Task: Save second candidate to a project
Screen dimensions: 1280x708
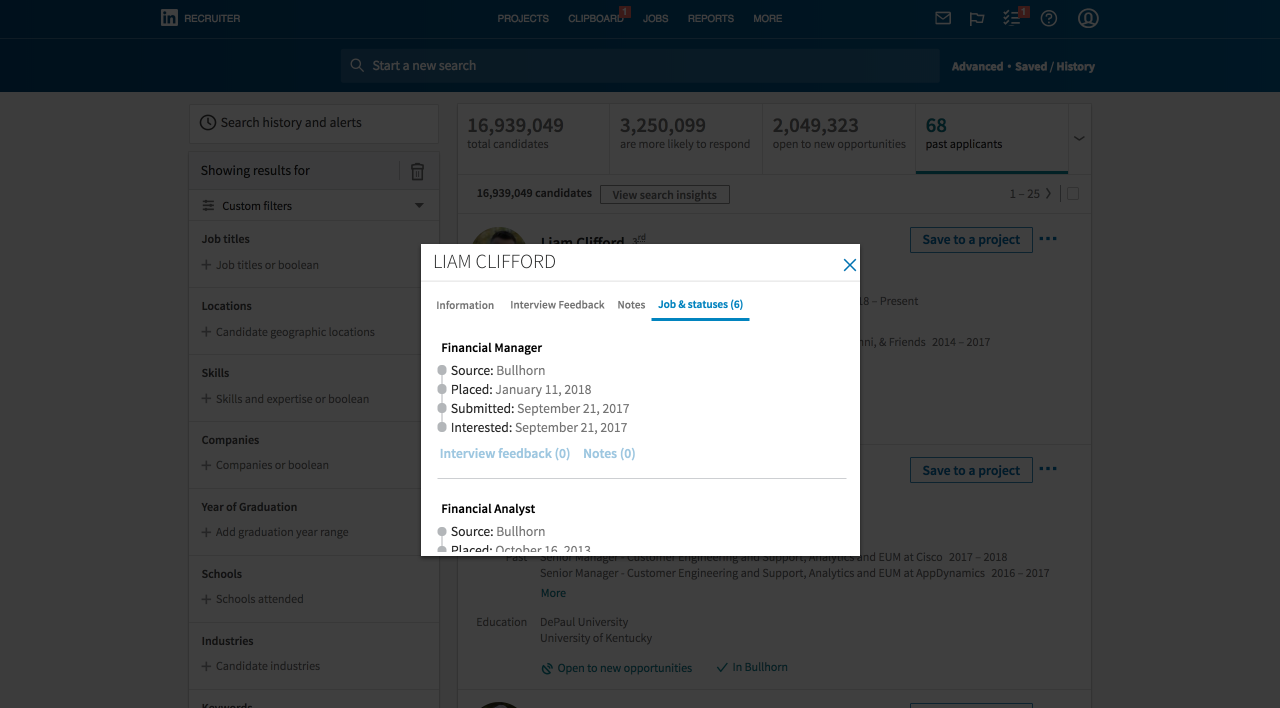Action: tap(971, 470)
